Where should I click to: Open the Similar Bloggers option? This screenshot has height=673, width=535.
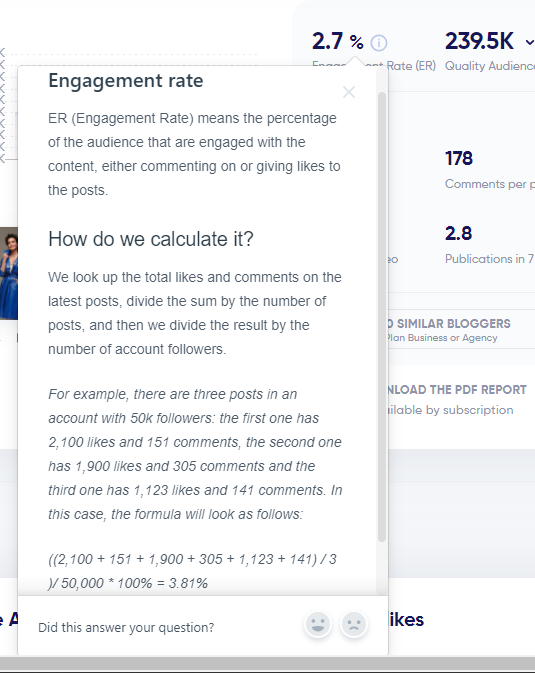[449, 323]
